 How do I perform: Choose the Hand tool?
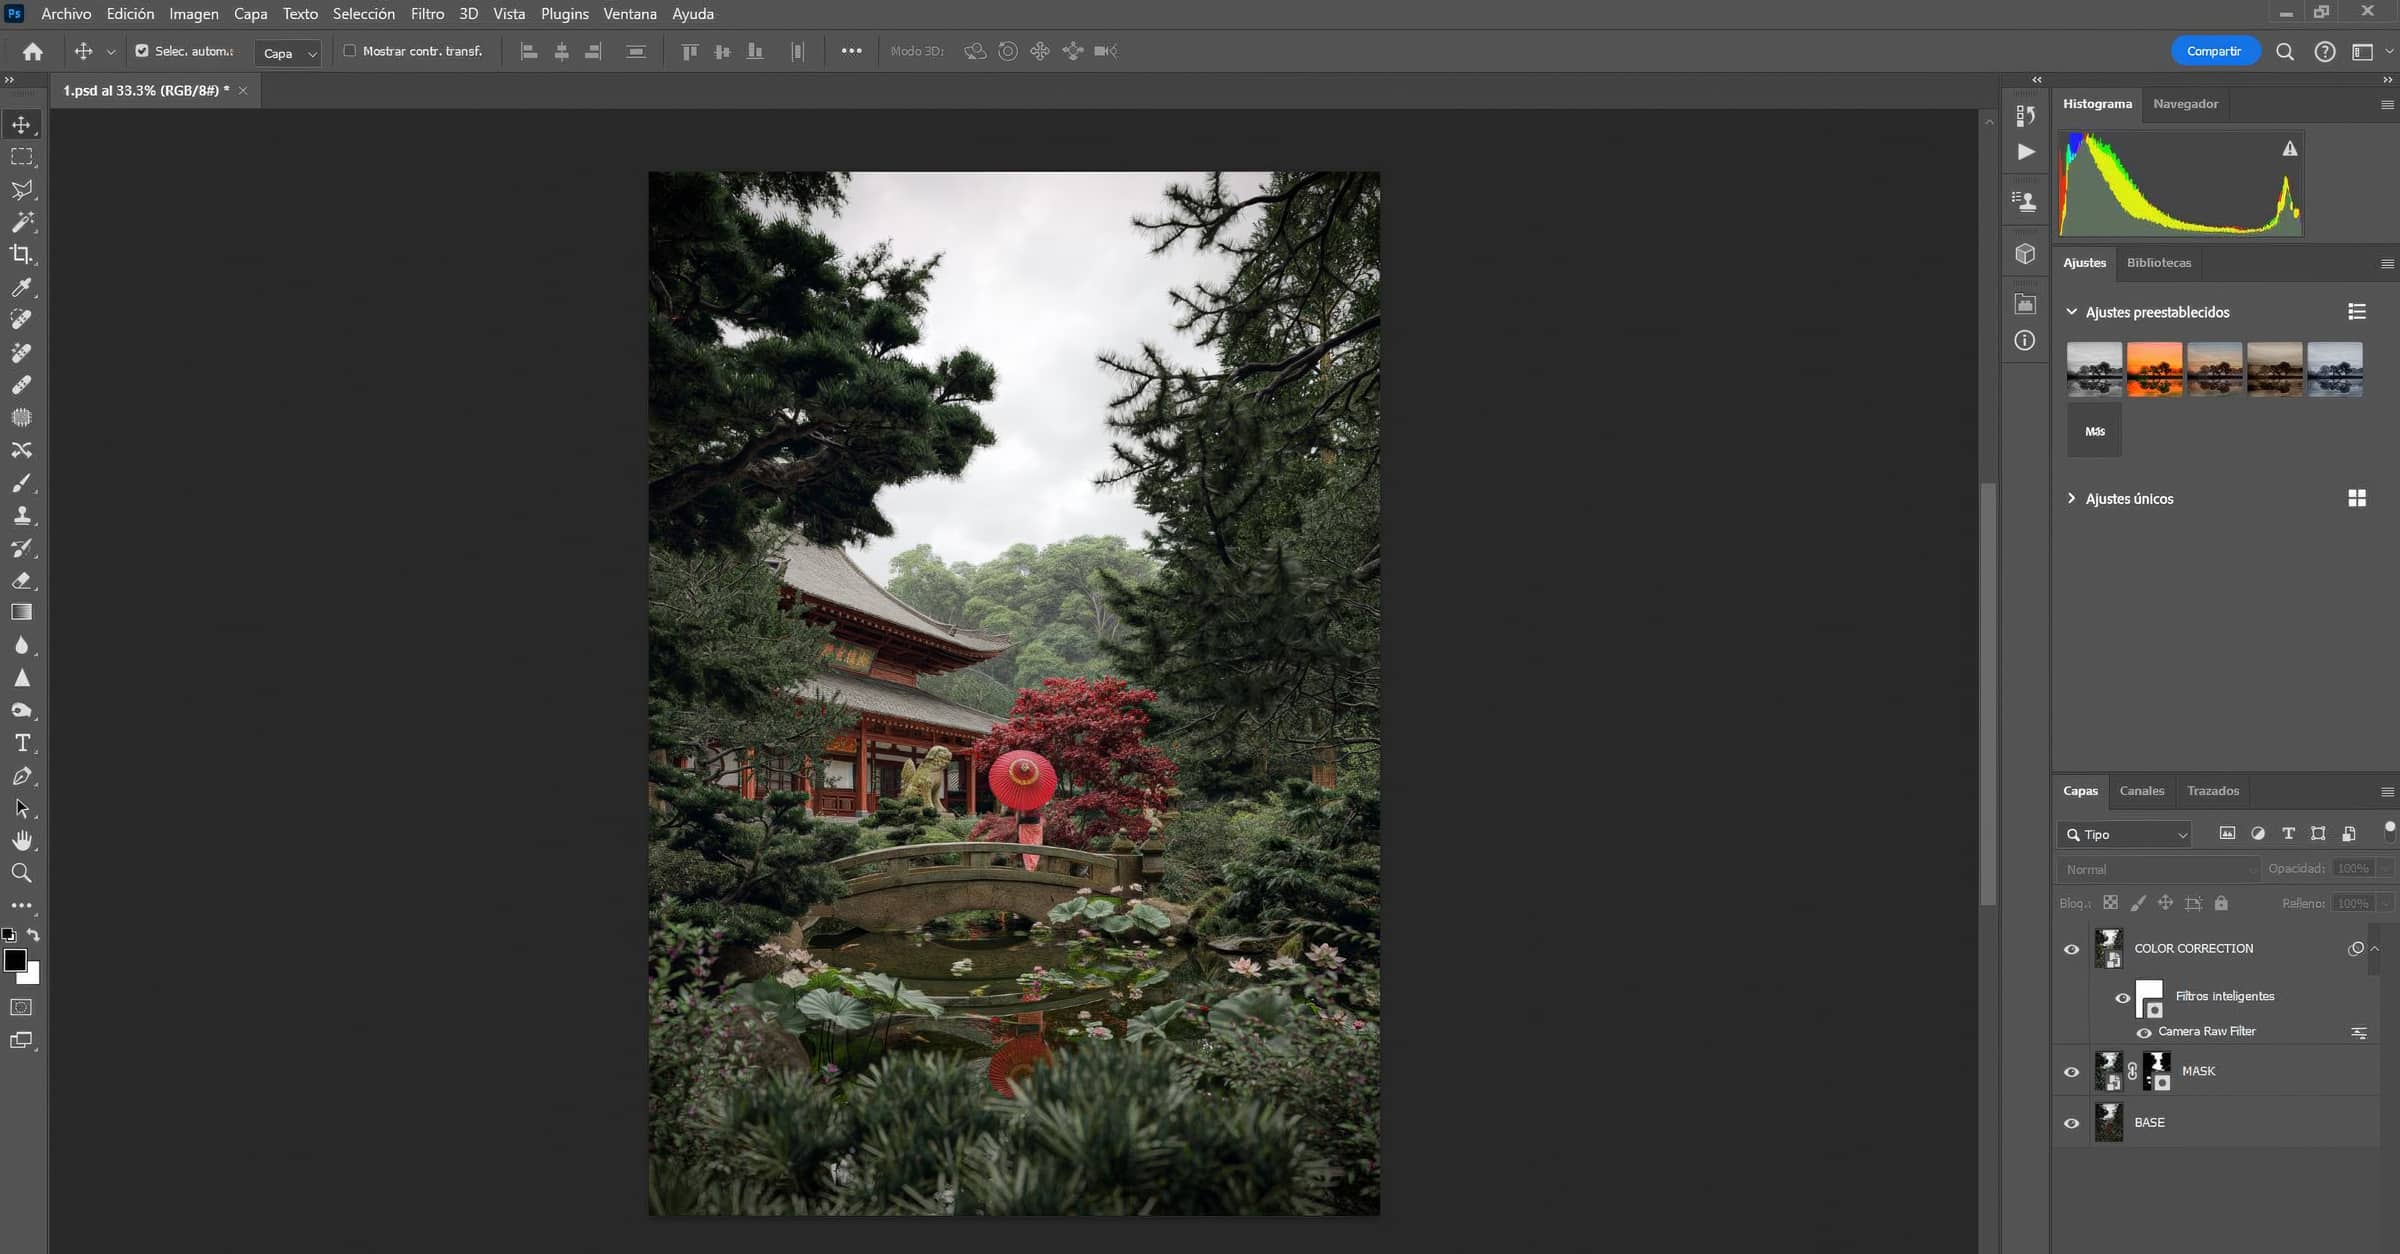point(21,840)
